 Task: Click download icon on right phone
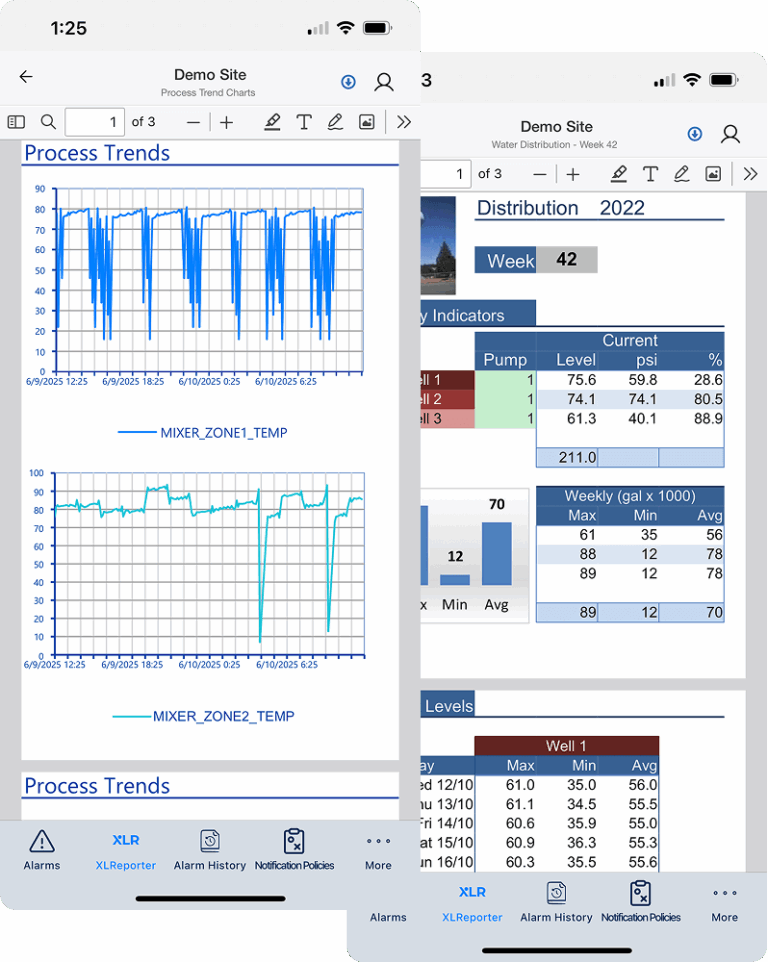pyautogui.click(x=695, y=134)
